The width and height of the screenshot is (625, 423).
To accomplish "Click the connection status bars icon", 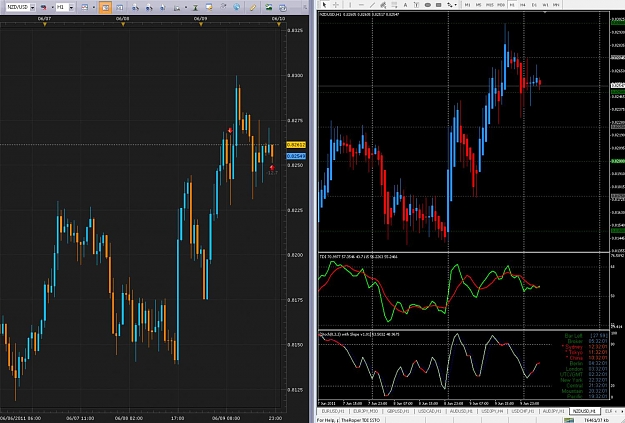I will (569, 420).
